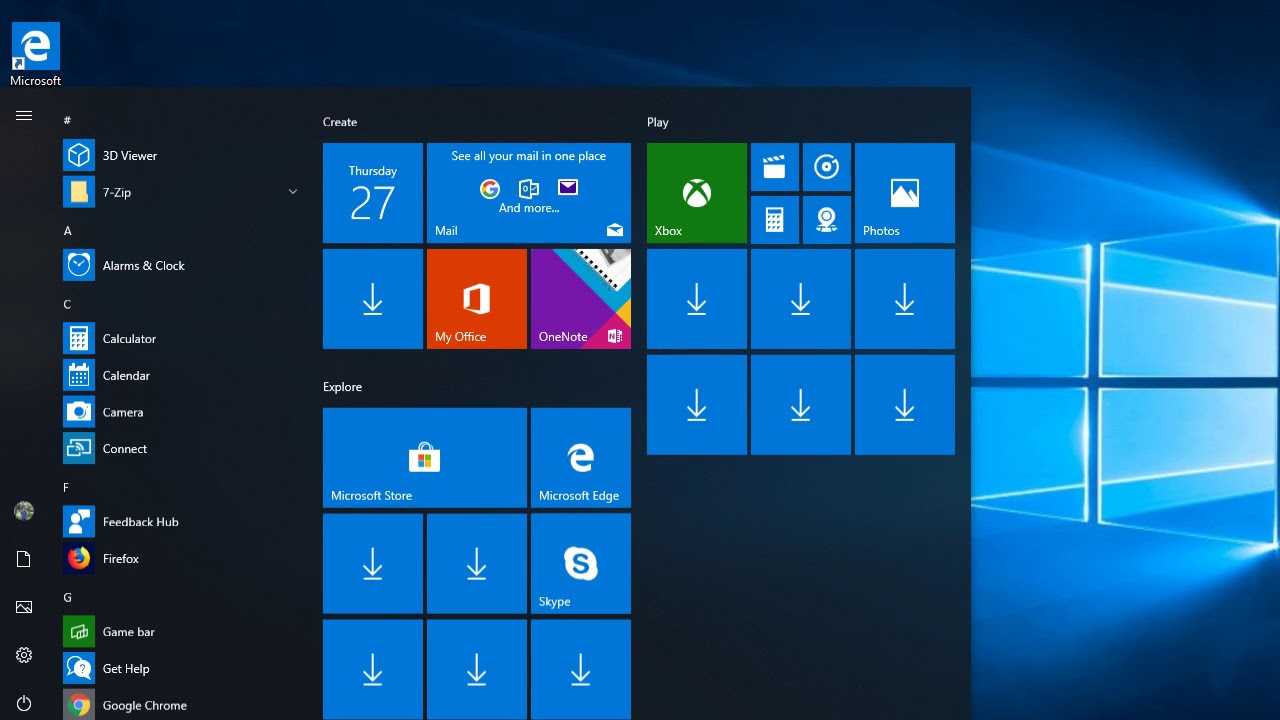This screenshot has height=720, width=1280.
Task: Open Alarms & Clock from the app list
Action: pyautogui.click(x=185, y=266)
